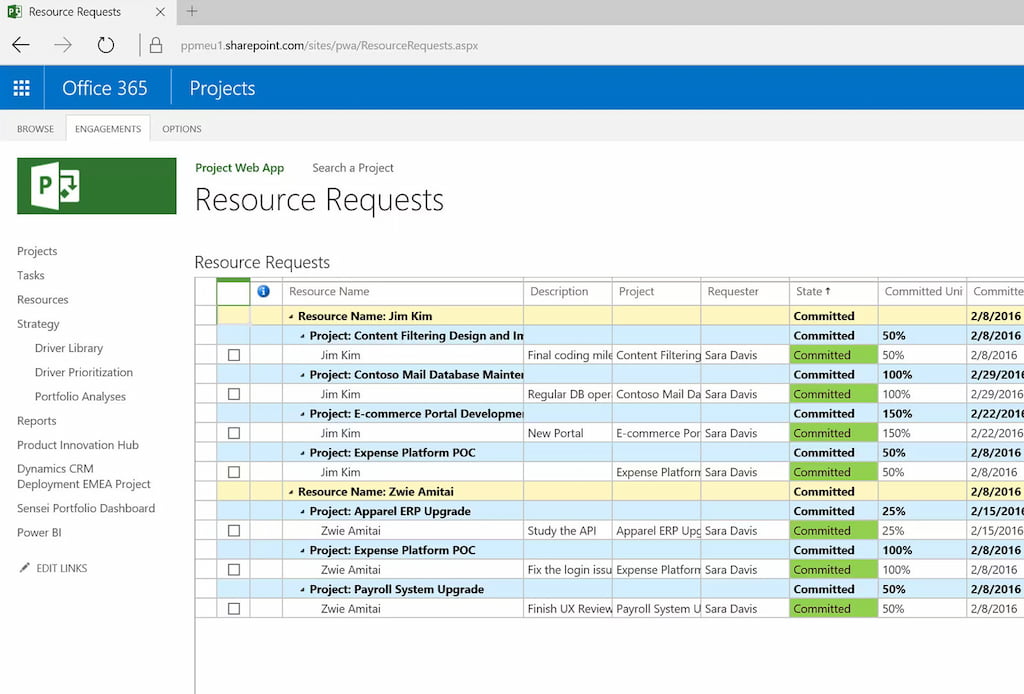
Task: Collapse the Resource Name: Zwie Amitai group
Action: 291,492
